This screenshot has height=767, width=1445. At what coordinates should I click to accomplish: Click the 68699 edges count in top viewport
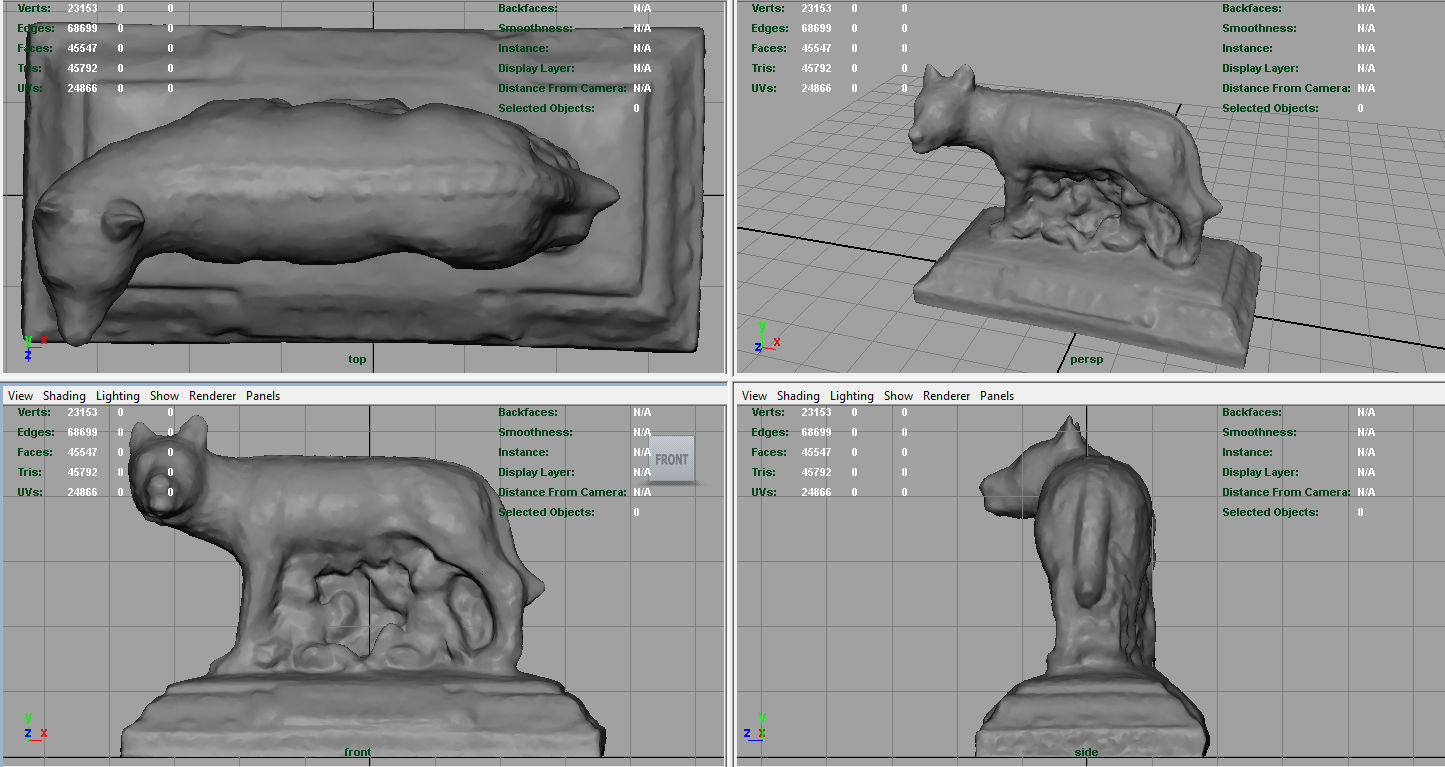[82, 28]
